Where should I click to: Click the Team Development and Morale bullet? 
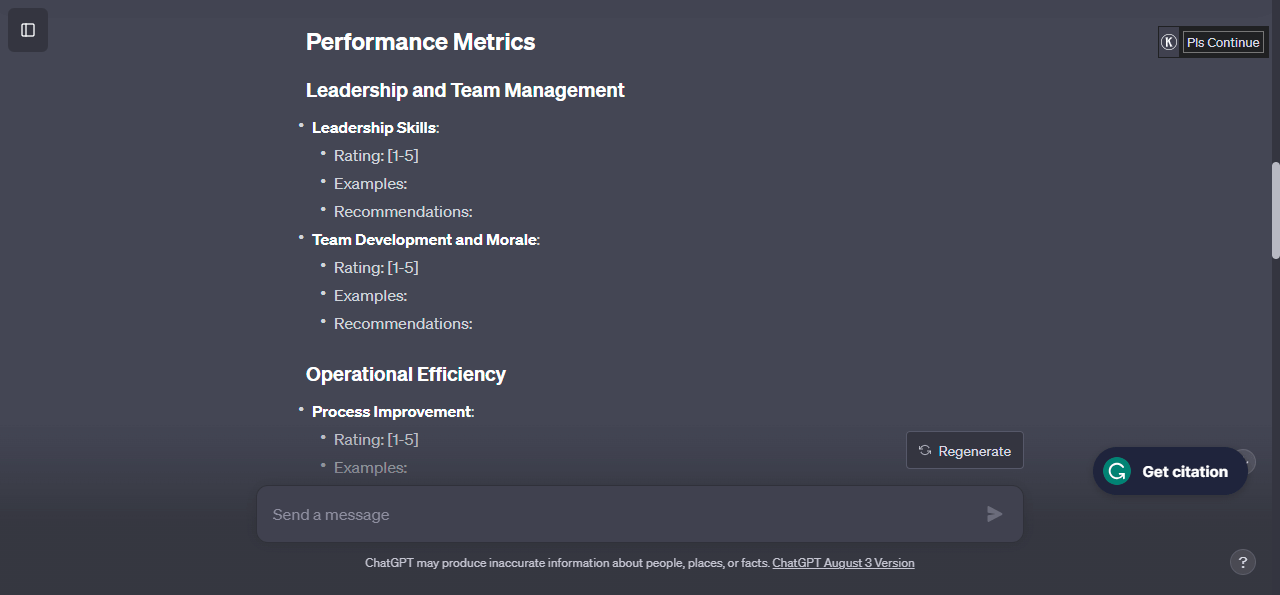pos(426,240)
